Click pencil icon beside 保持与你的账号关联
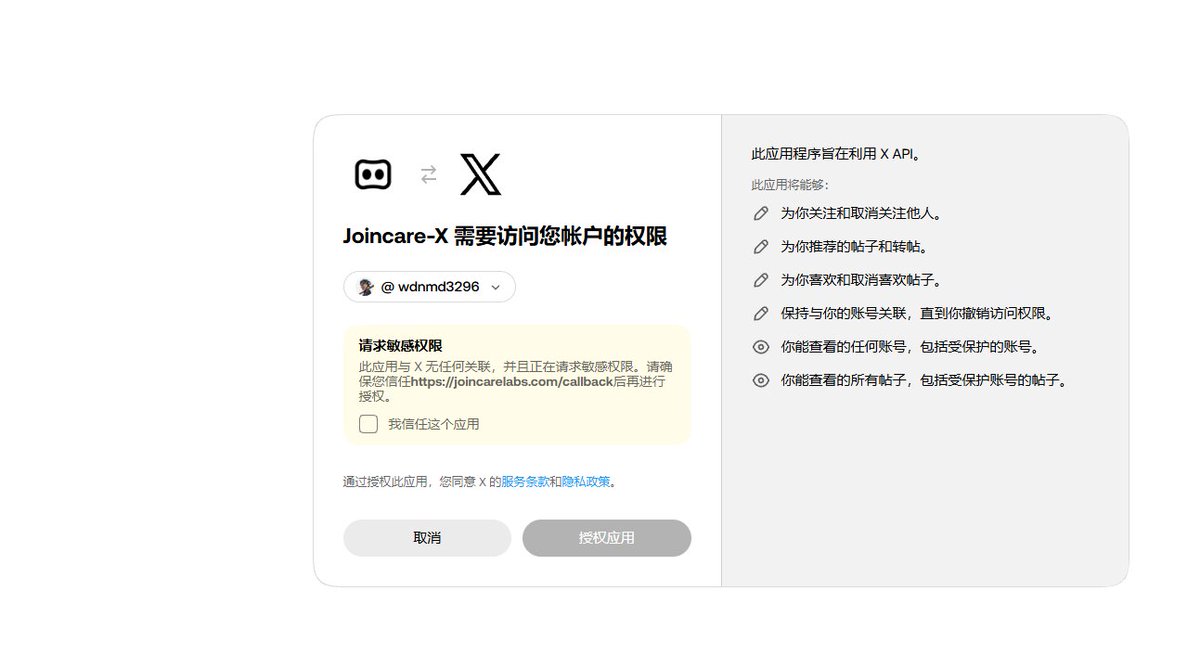Viewport: 1200px width, 668px height. pos(761,314)
